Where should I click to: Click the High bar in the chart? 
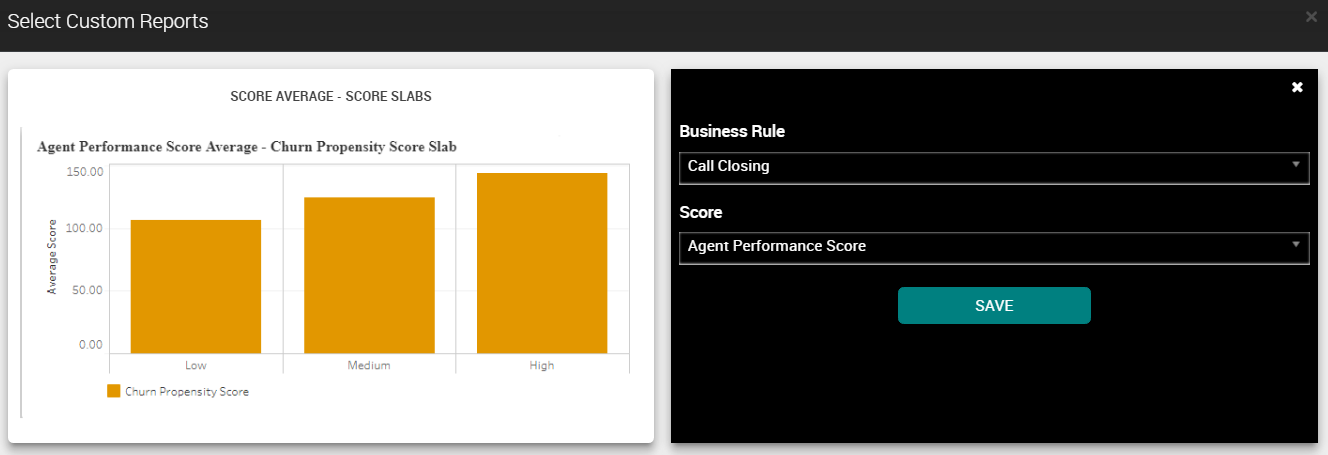click(x=542, y=263)
